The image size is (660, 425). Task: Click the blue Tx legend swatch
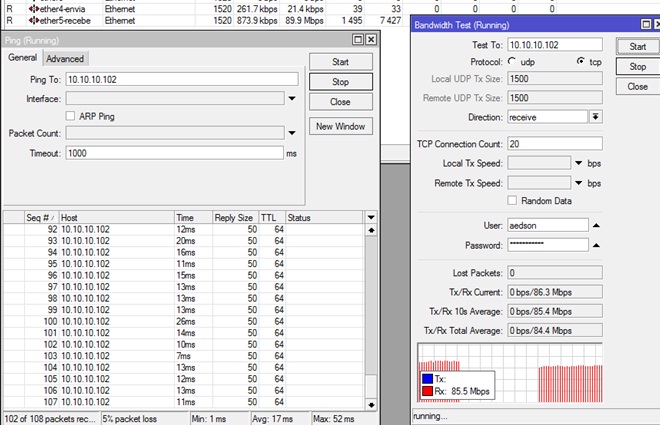click(427, 378)
